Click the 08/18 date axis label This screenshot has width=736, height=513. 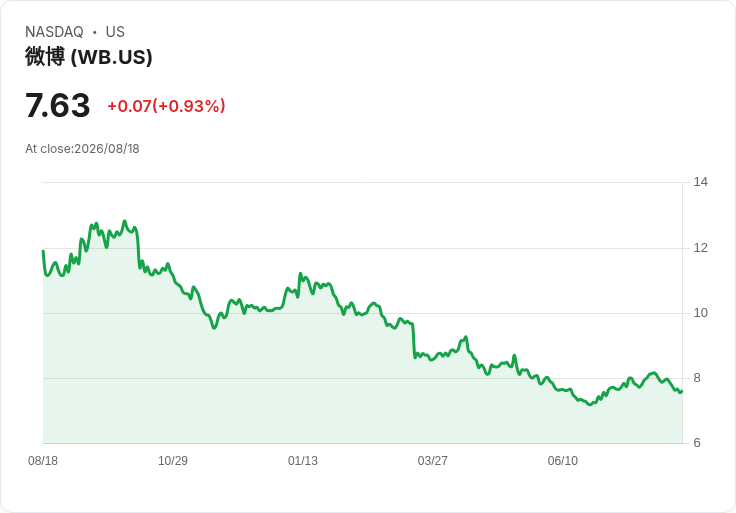[43, 460]
